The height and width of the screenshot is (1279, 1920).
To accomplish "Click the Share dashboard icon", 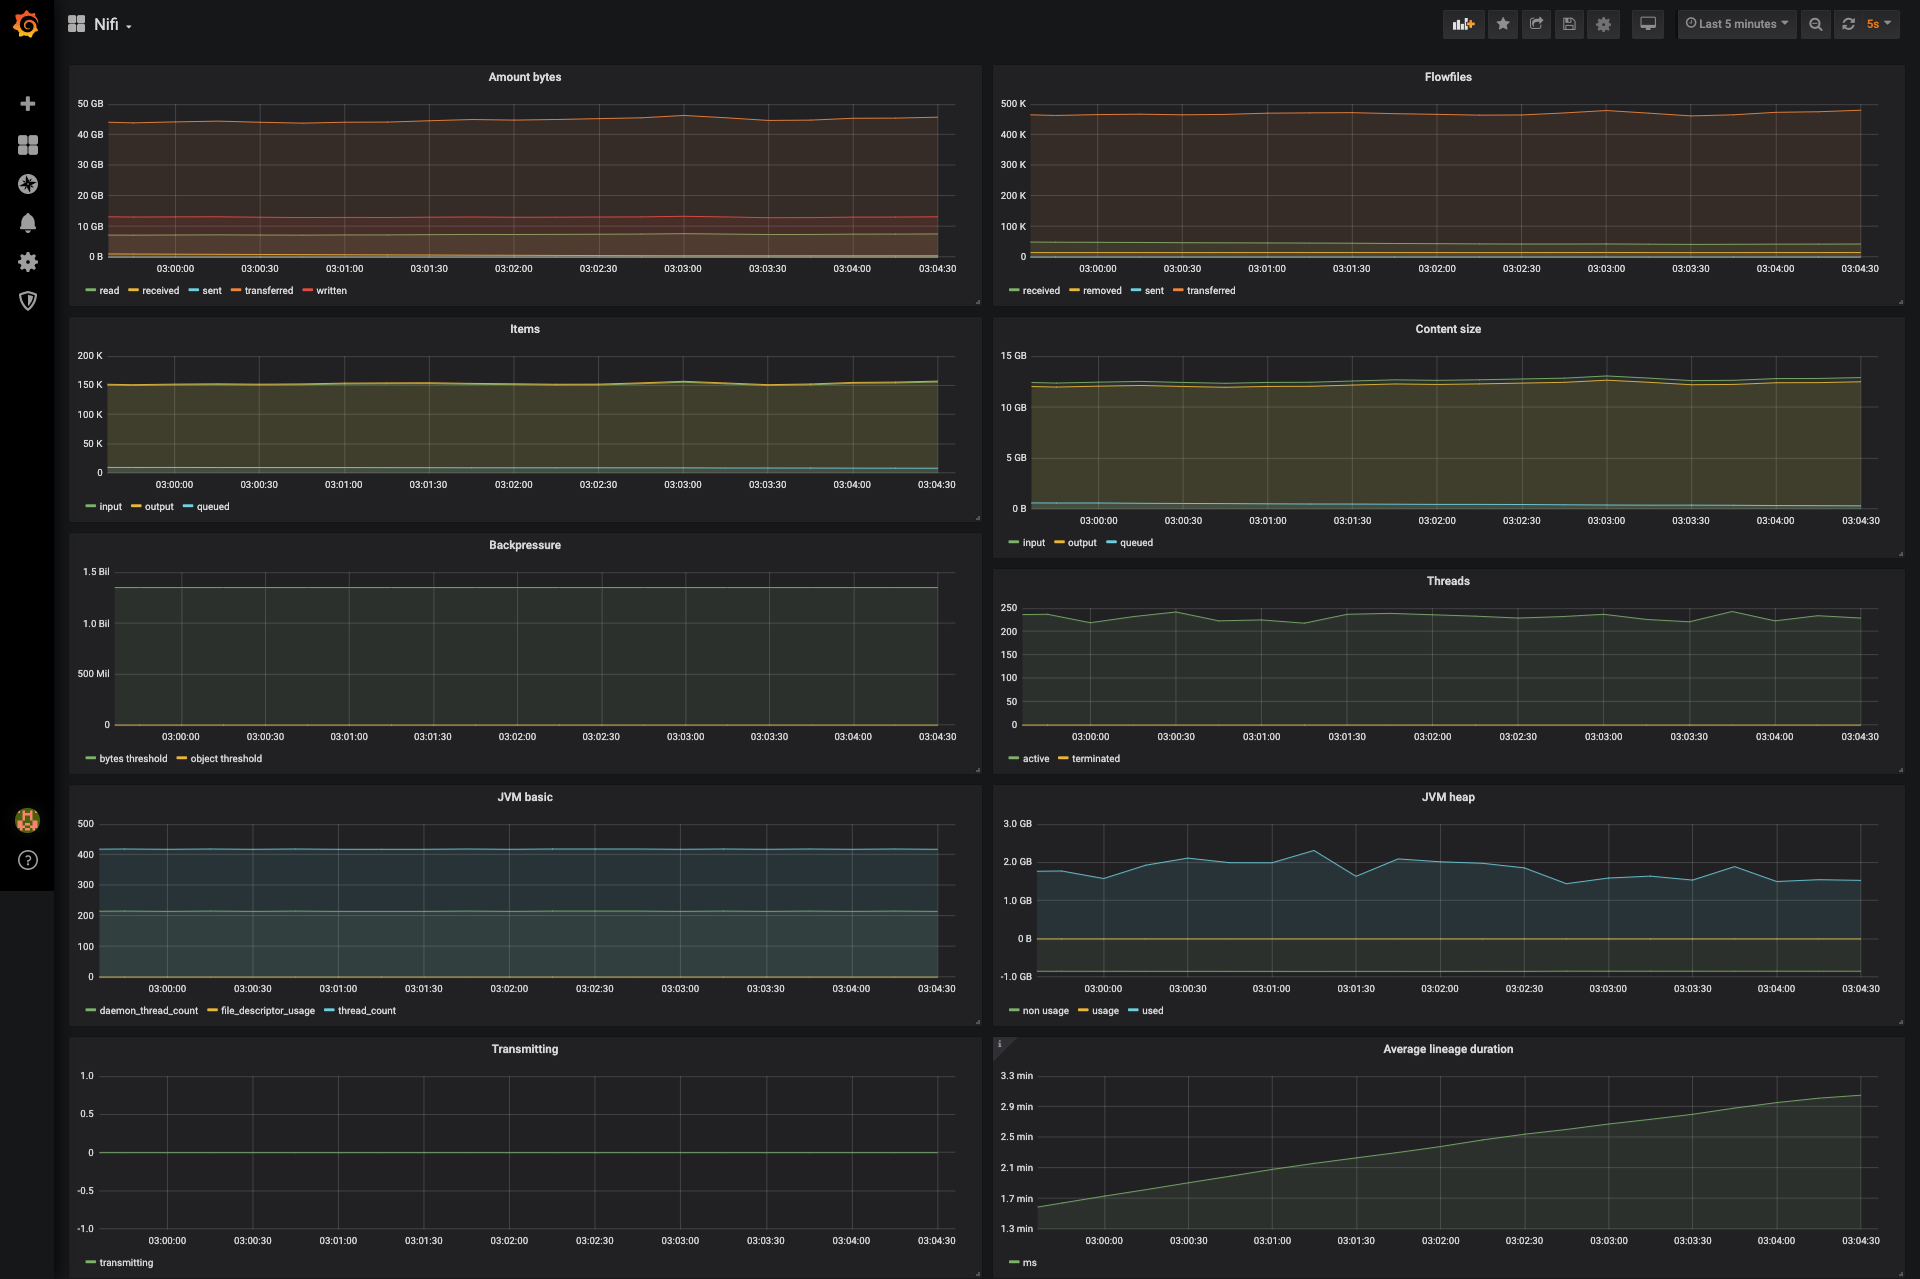I will pos(1536,24).
